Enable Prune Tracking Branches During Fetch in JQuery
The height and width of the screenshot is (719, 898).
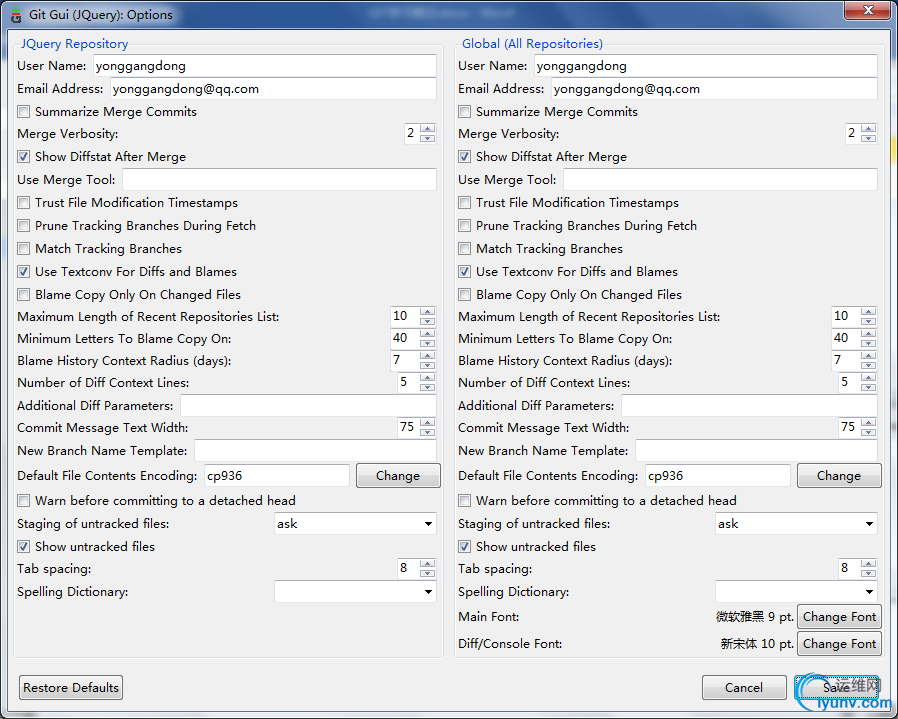click(23, 226)
